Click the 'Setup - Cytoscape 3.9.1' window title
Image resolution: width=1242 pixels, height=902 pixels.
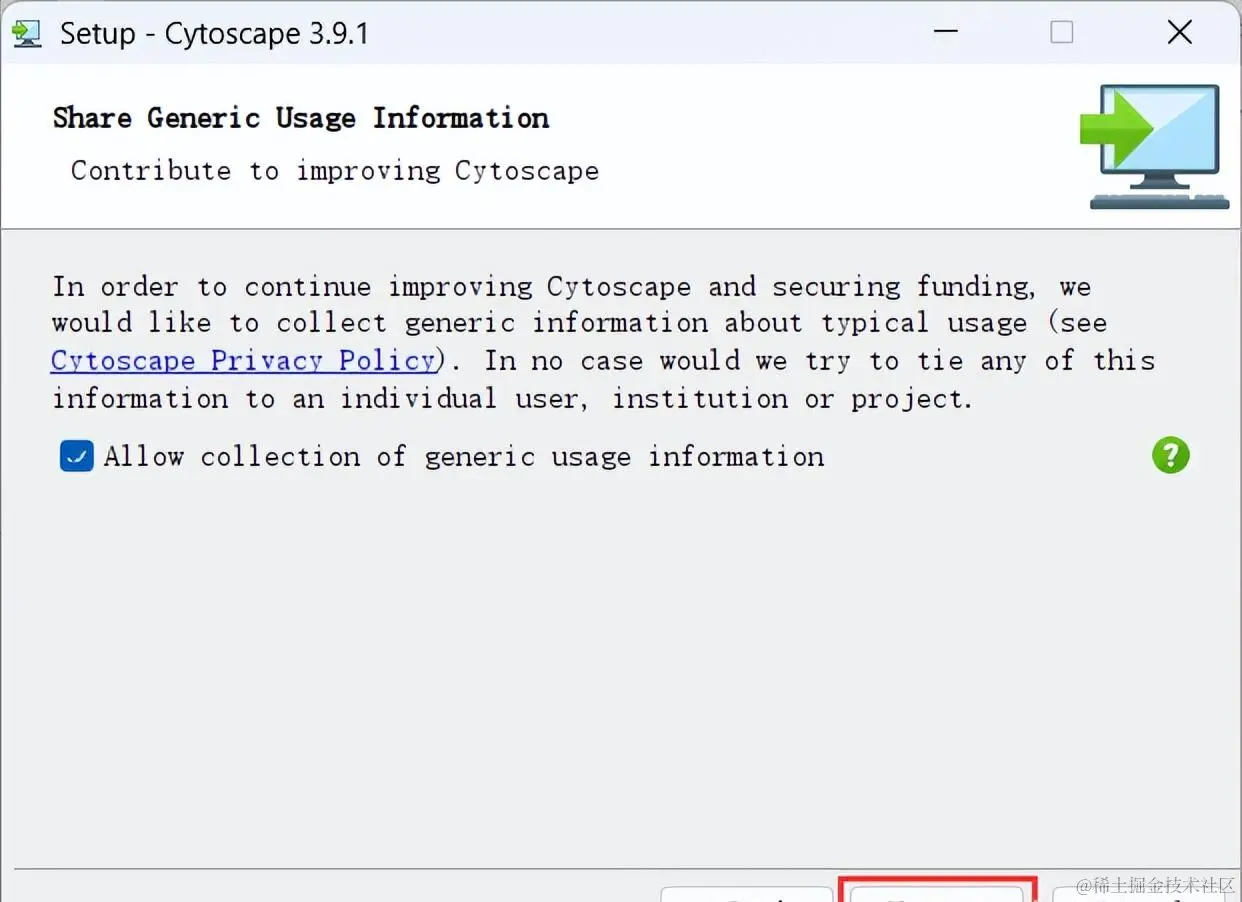[214, 34]
